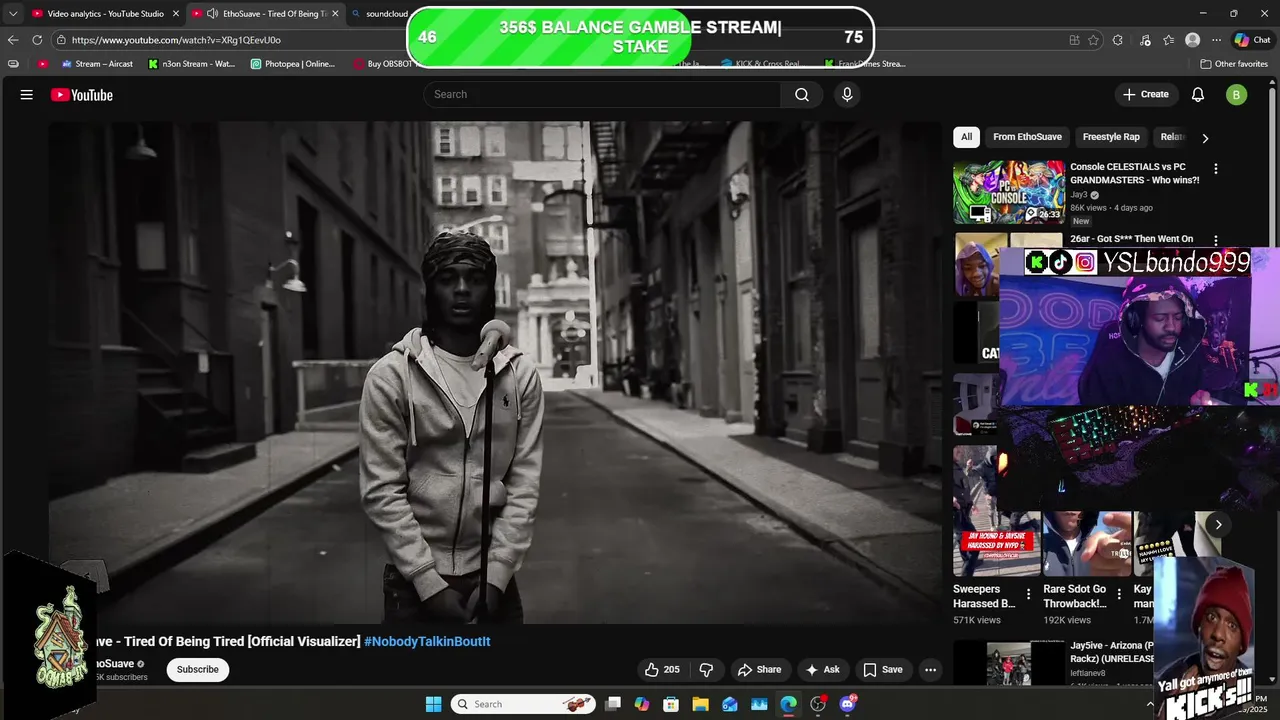
Task: Click the Ask button
Action: (x=822, y=670)
